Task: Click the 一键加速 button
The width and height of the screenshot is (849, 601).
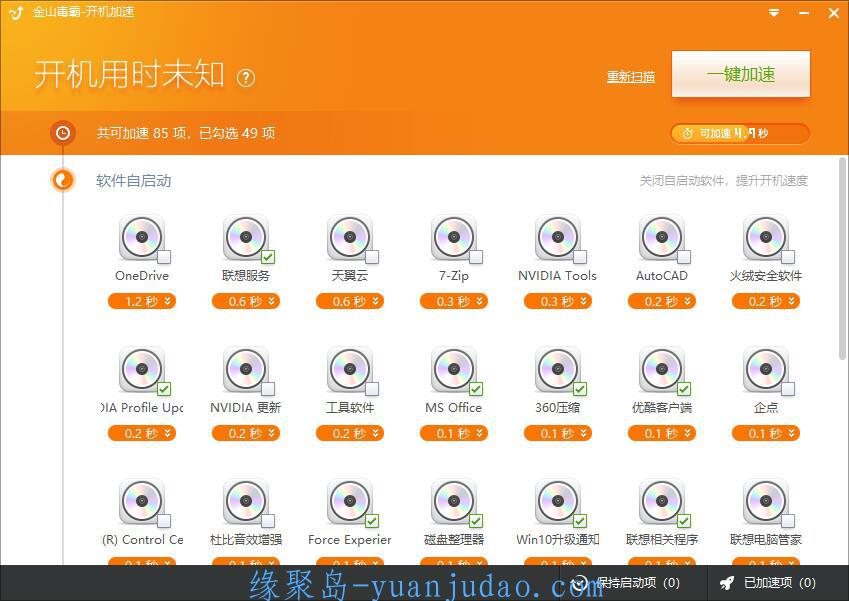Action: pos(741,74)
